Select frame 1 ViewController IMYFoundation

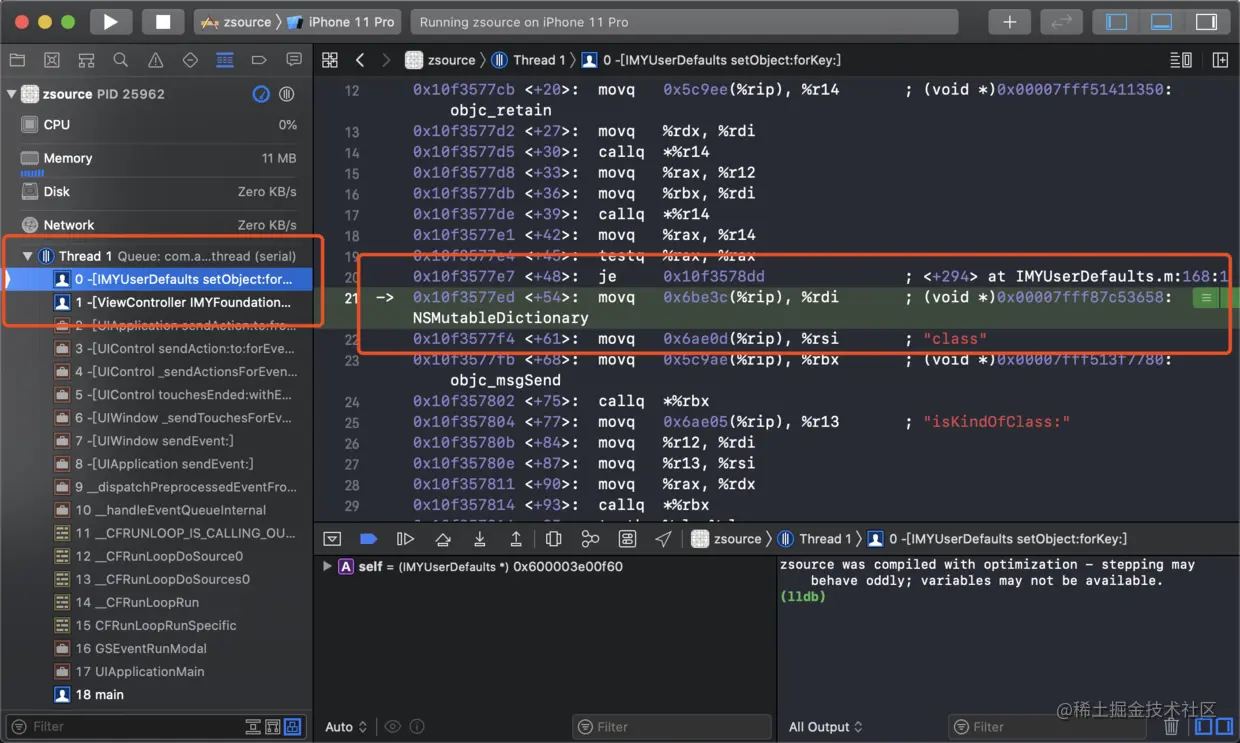[172, 302]
